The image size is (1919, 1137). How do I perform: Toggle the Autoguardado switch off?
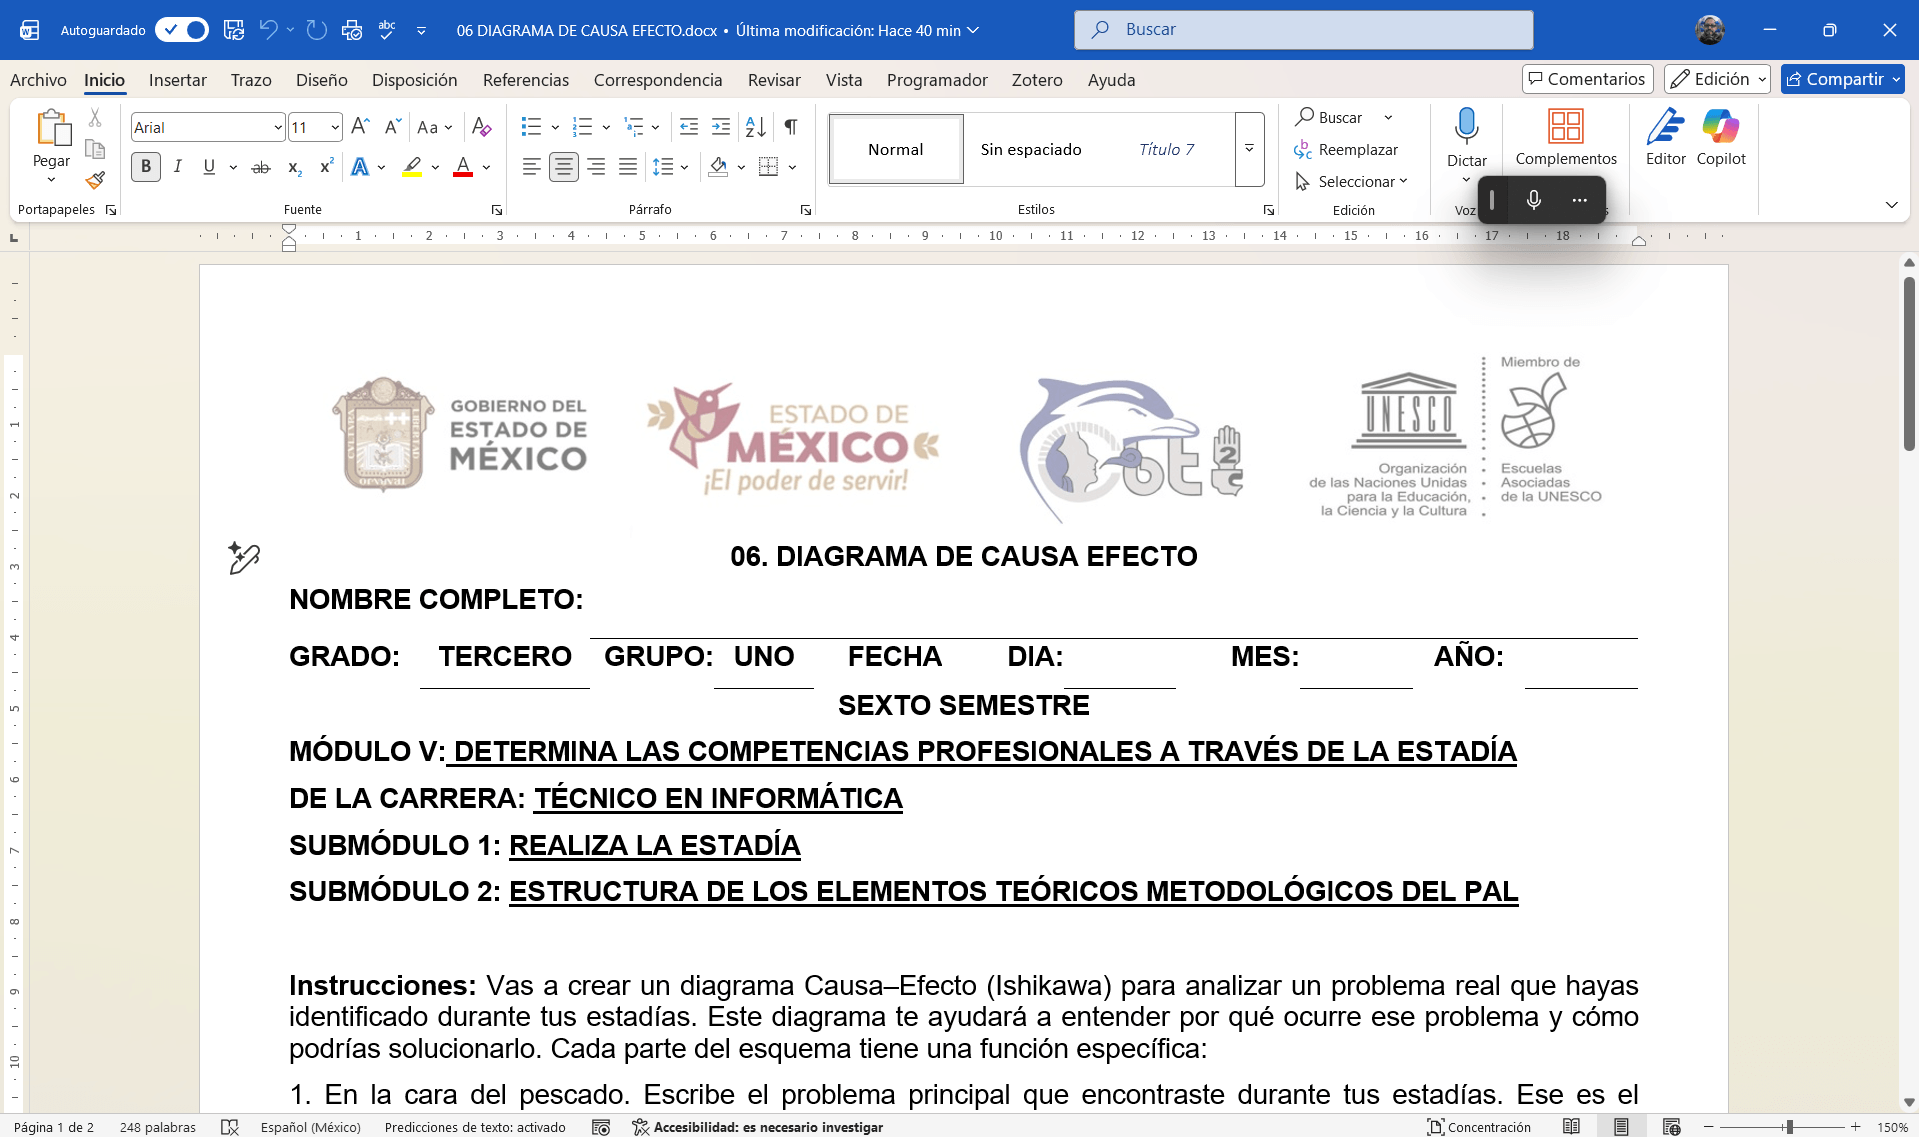pos(181,30)
